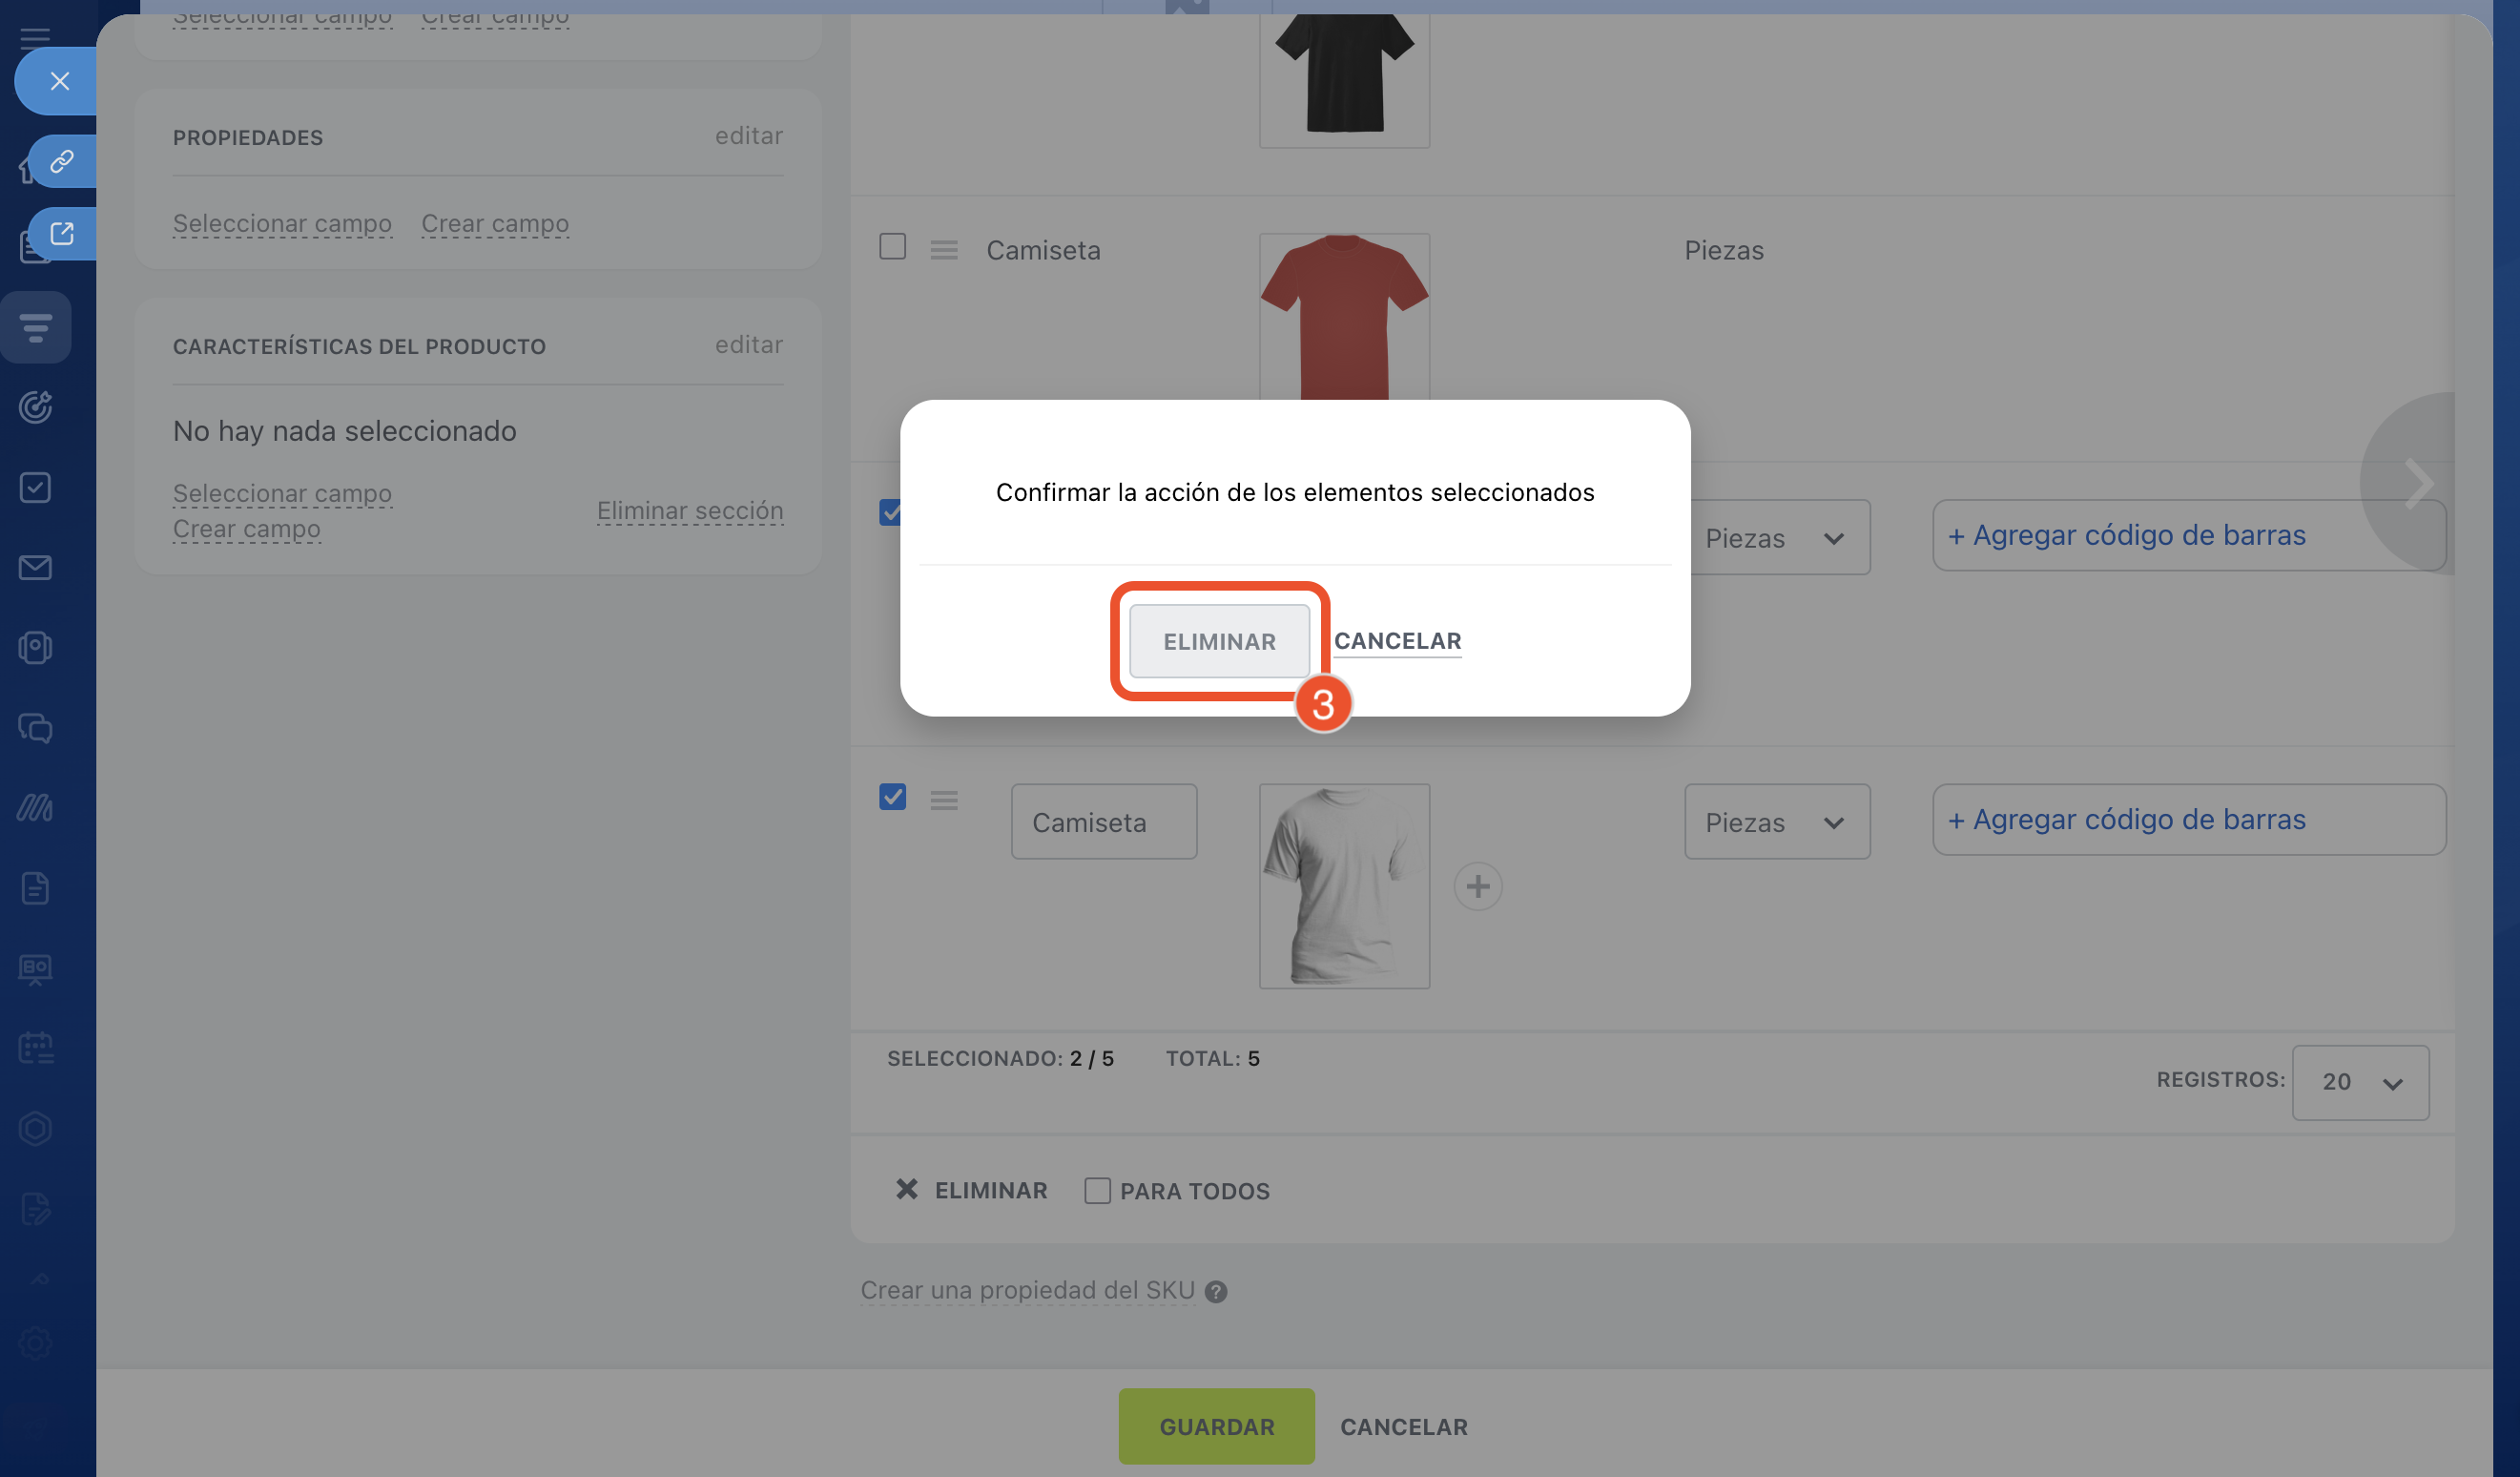Screen dimensions: 2520x1477
Task: Uncheck the gray Camiseta row checkbox
Action: point(892,797)
